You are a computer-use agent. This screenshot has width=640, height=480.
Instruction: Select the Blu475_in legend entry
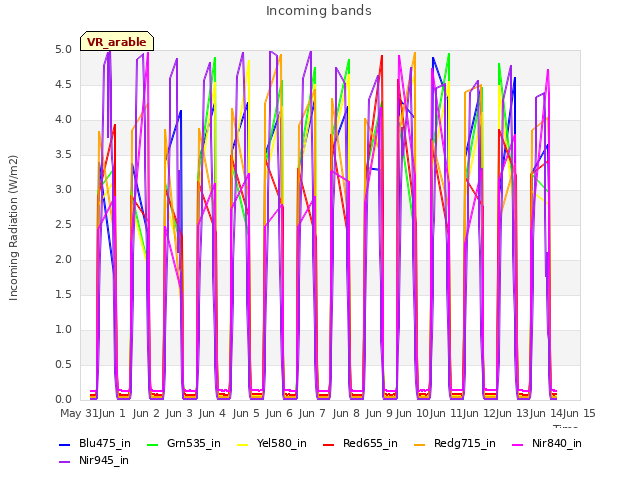(95, 443)
